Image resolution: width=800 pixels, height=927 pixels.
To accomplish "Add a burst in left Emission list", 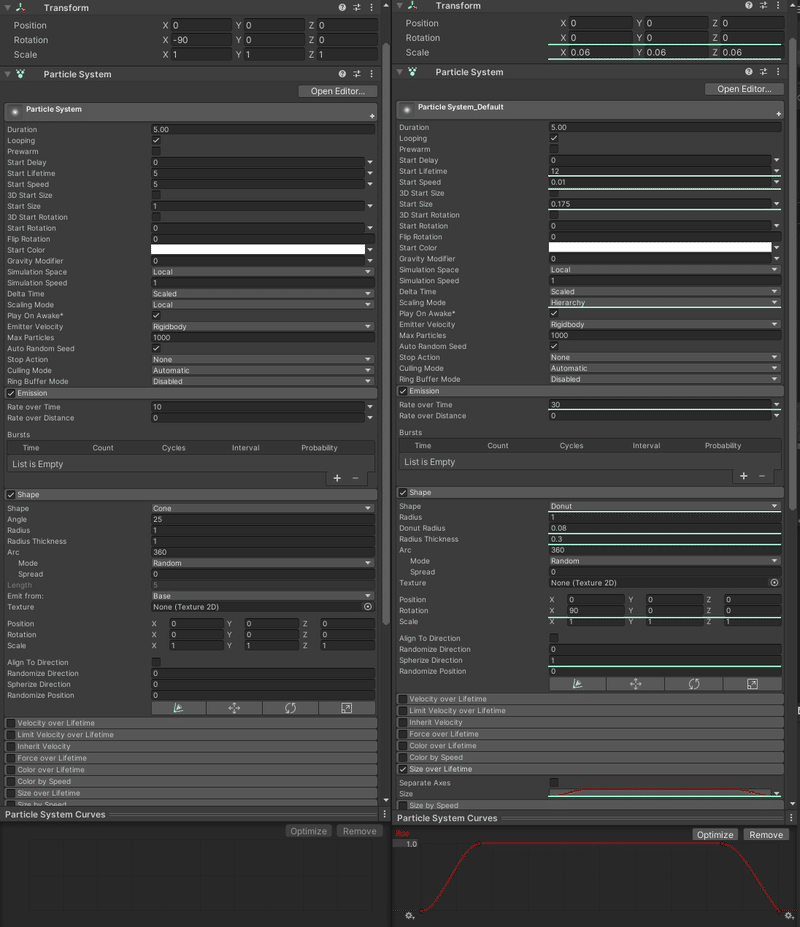I will coord(337,478).
